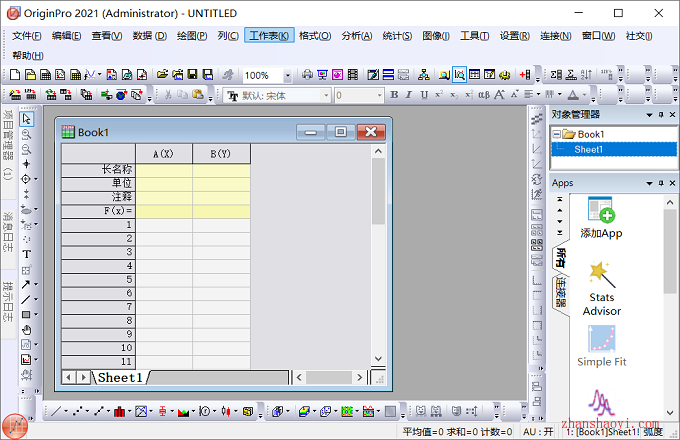The width and height of the screenshot is (680, 440).
Task: Click the Column bar chart icon
Action: coord(119,411)
